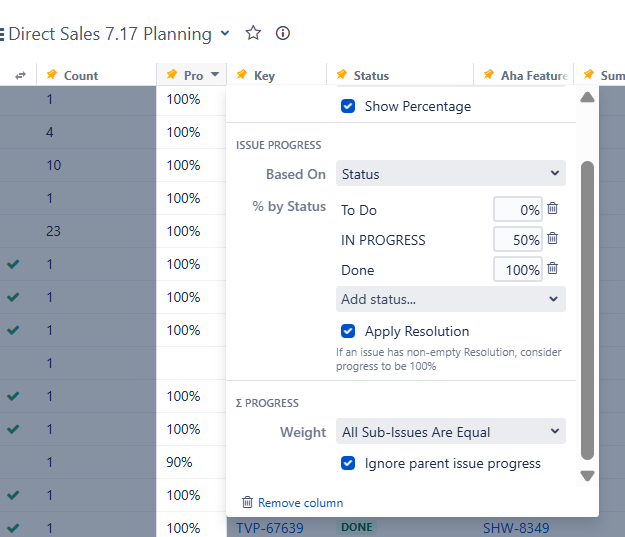Delete the To Do status row
Screen dimensions: 625x537
click(552, 208)
